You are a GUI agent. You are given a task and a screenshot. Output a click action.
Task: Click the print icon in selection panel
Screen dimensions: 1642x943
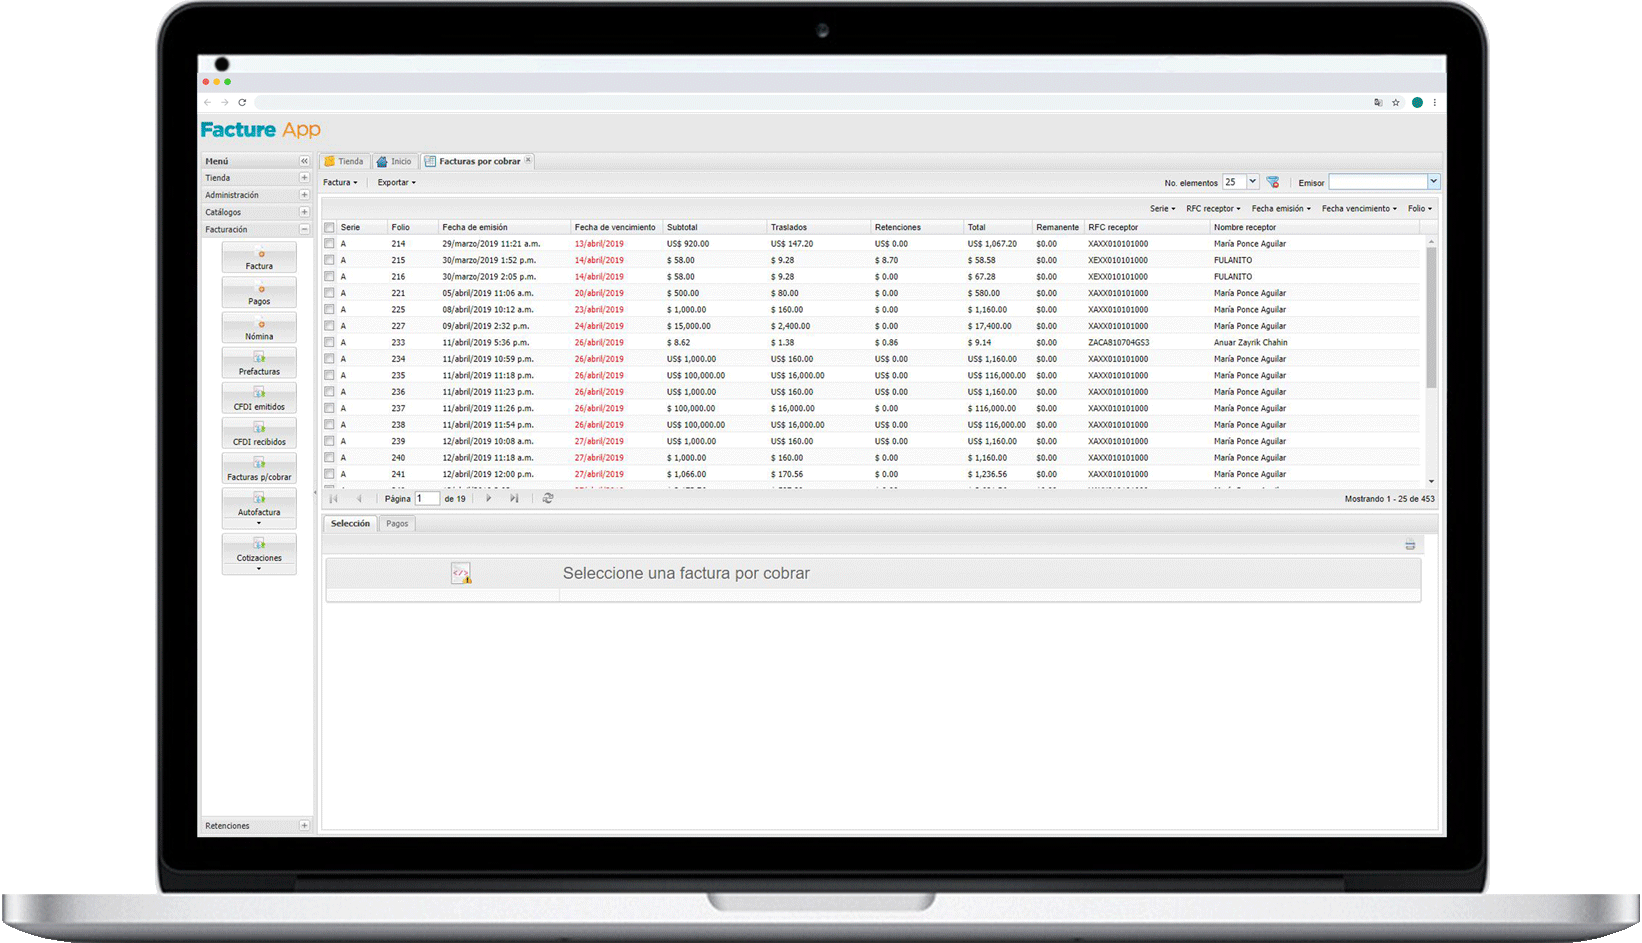[x=1410, y=545]
